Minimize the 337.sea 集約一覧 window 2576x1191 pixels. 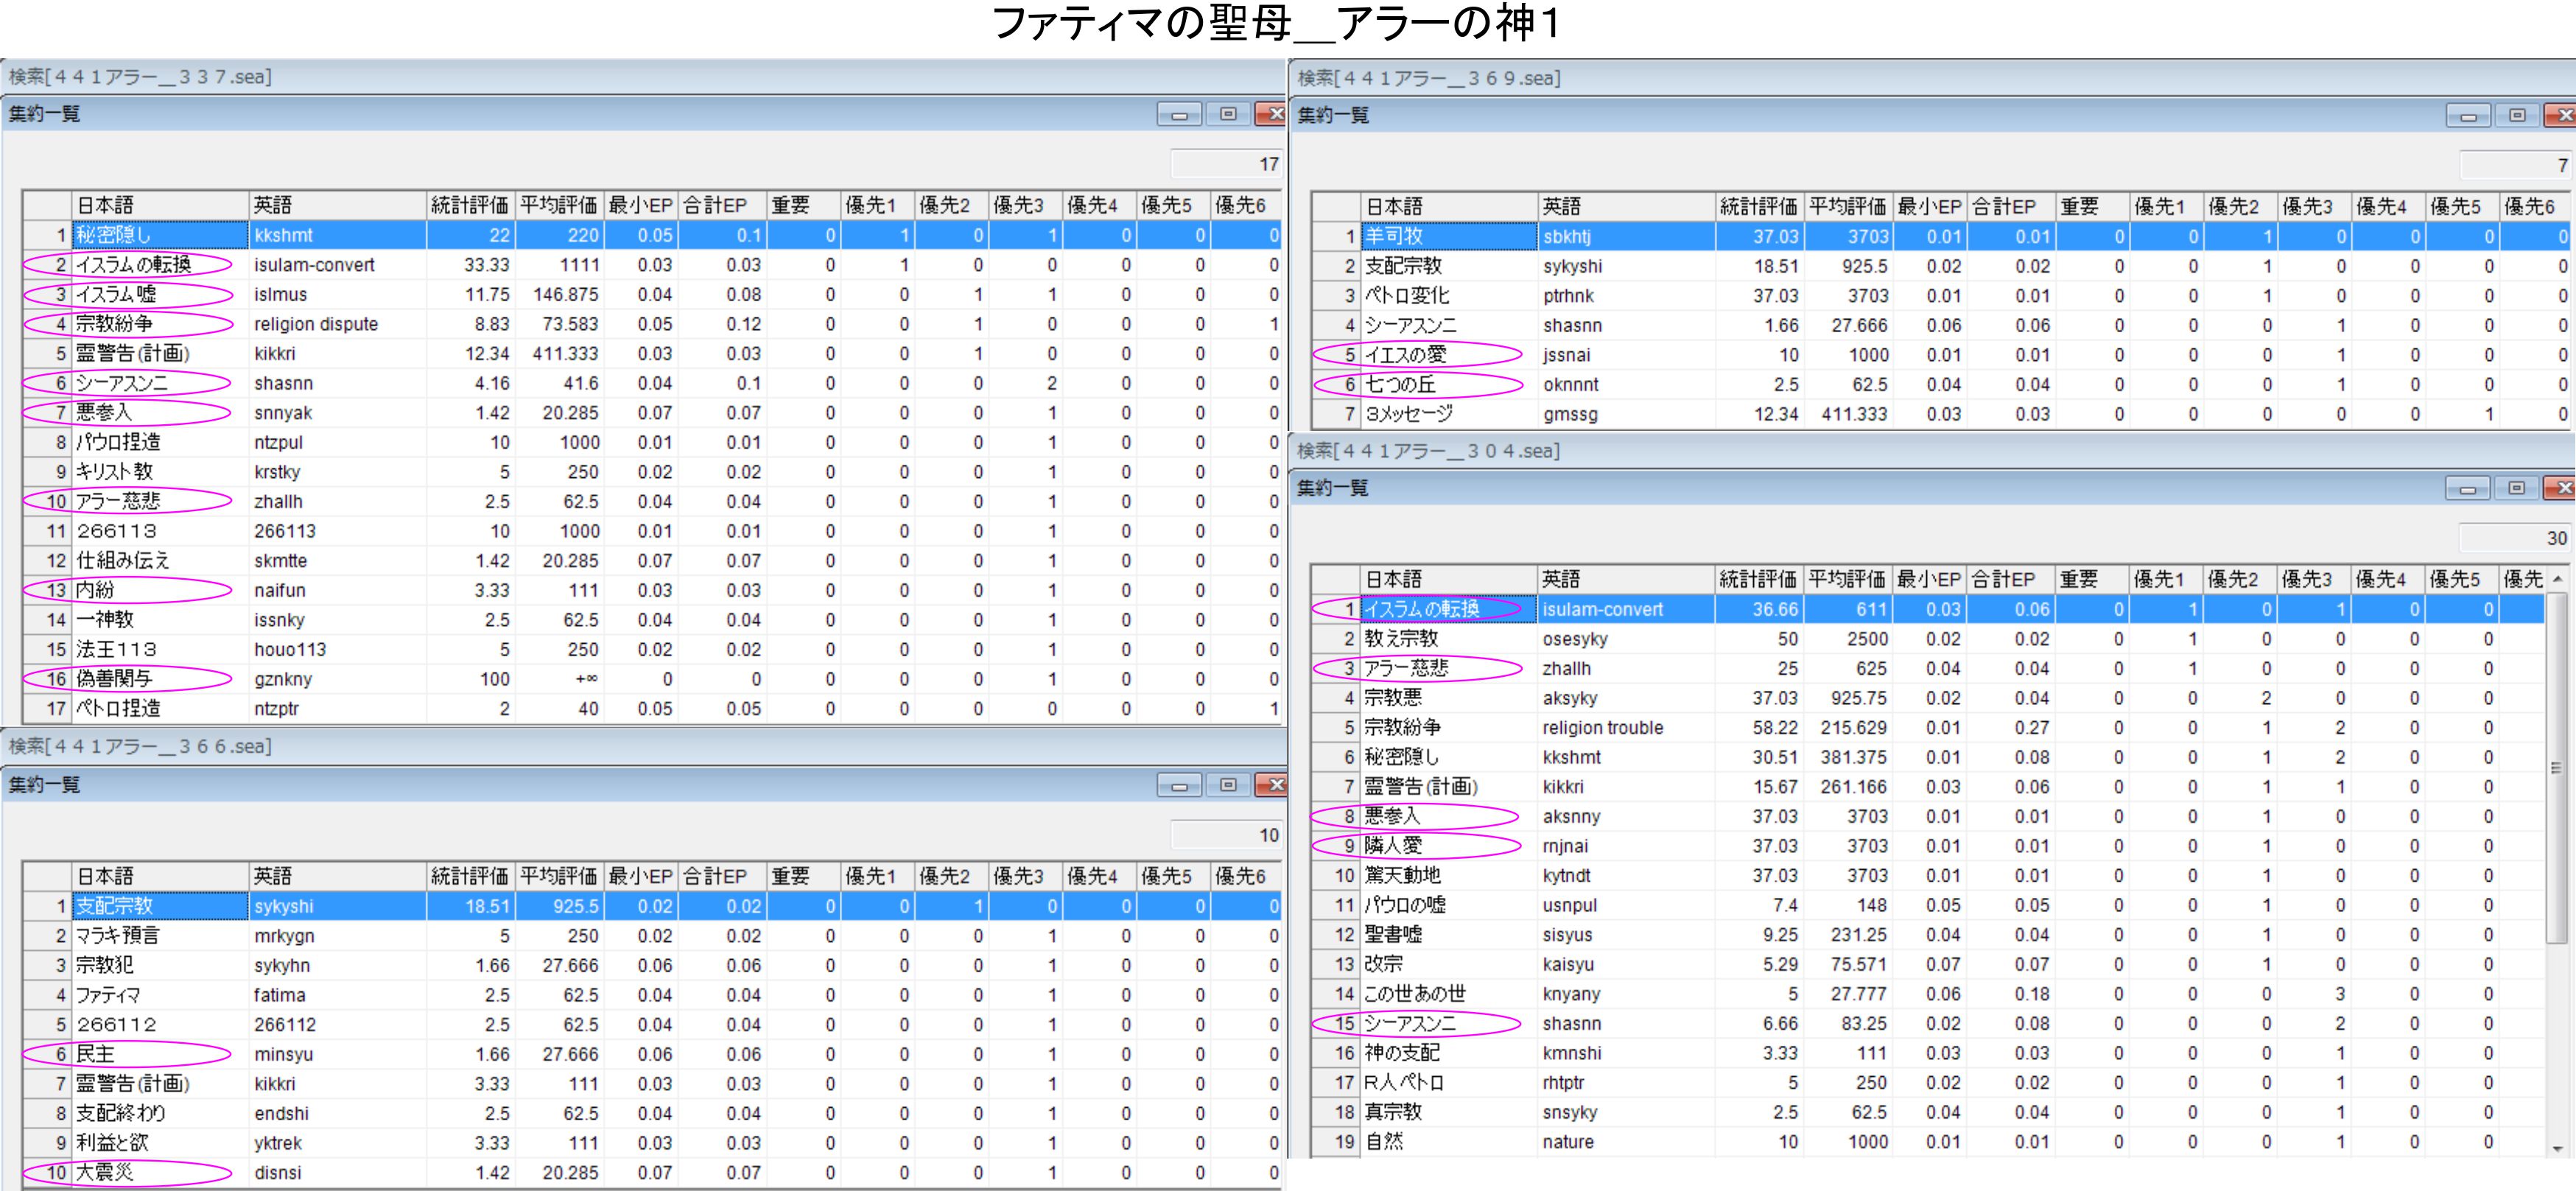1179,115
